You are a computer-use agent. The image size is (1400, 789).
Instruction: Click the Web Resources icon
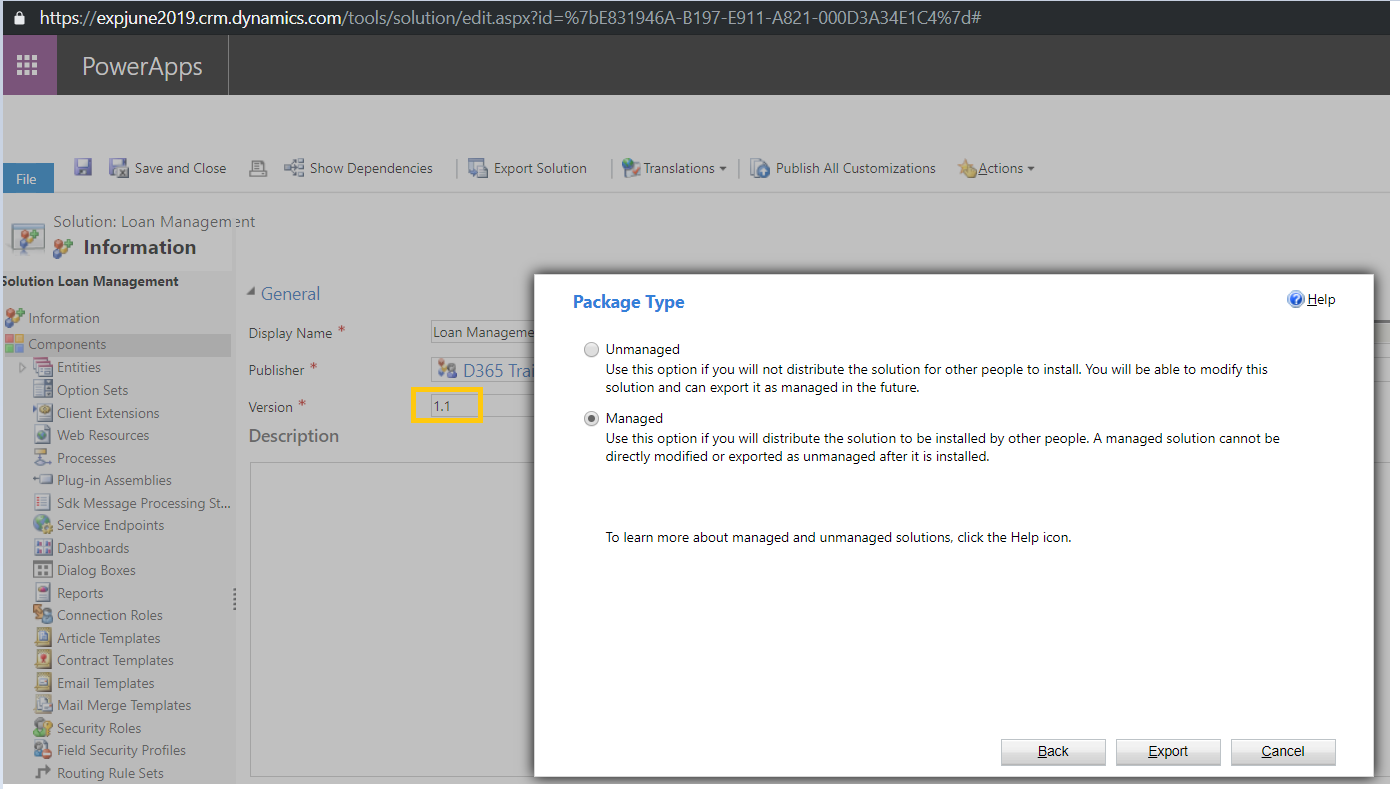click(43, 435)
